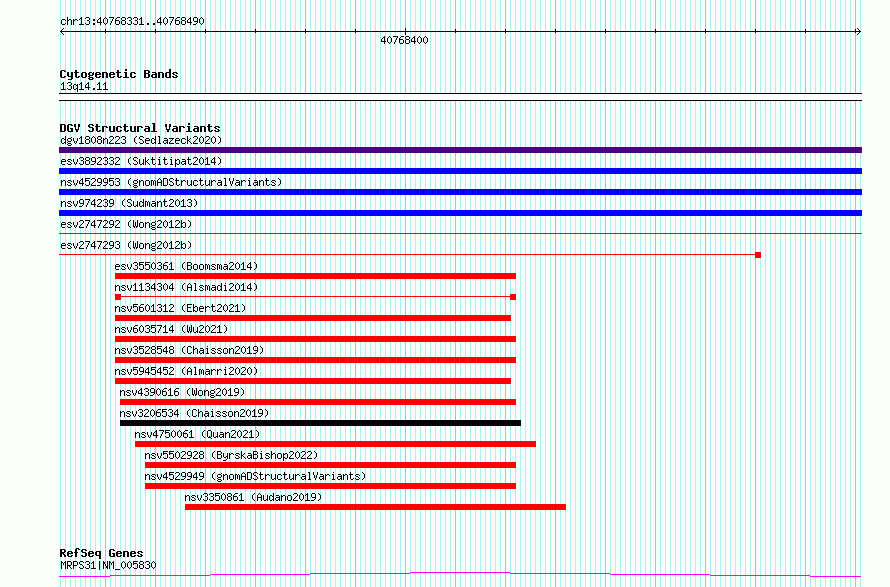Click the left arrow on the ruler

(62, 32)
